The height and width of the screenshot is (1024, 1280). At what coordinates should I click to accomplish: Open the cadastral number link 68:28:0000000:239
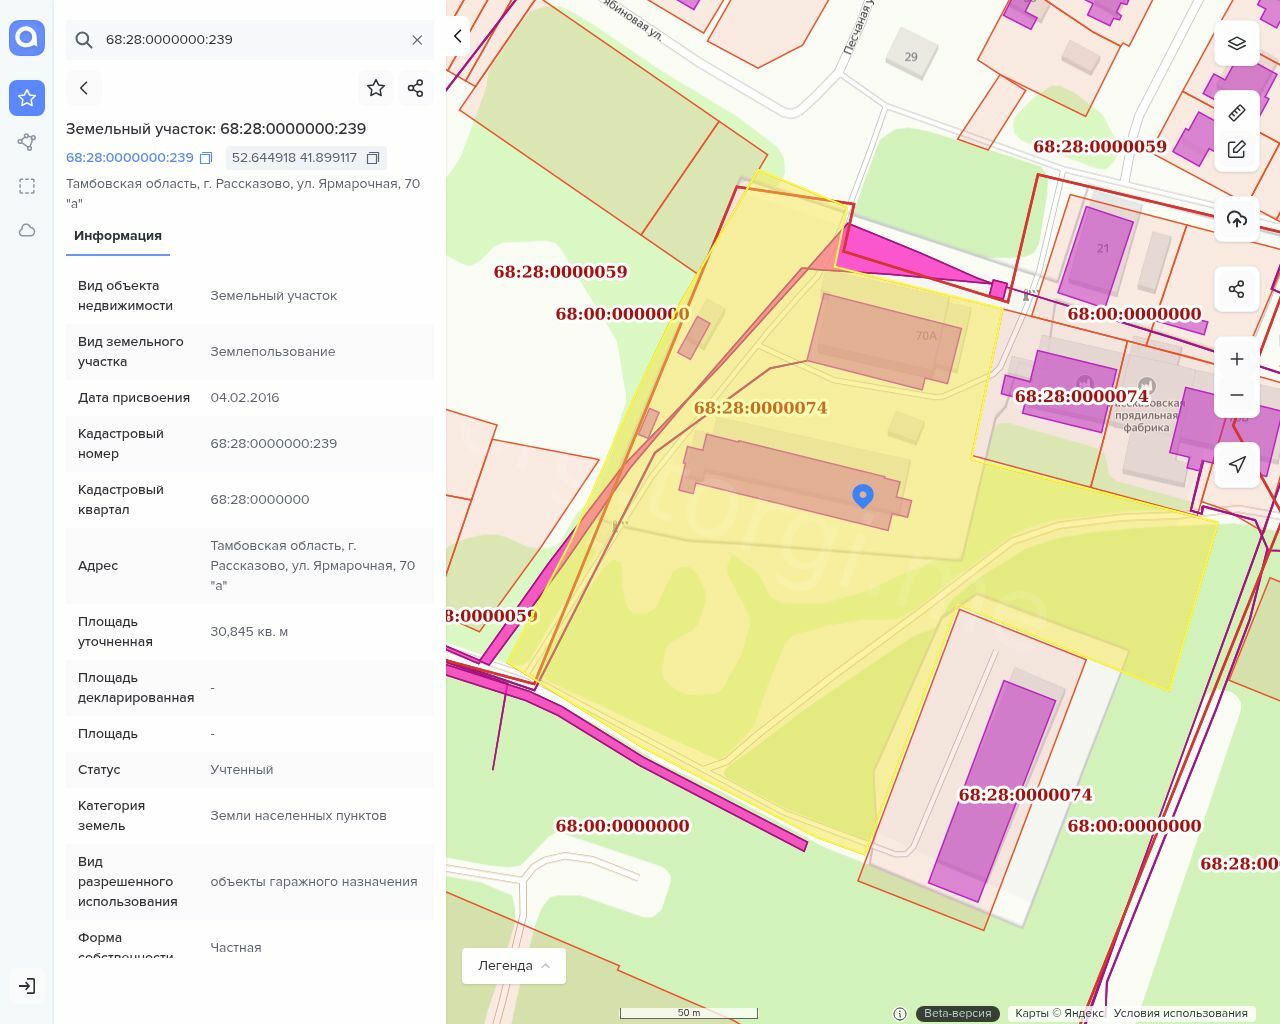click(x=130, y=158)
